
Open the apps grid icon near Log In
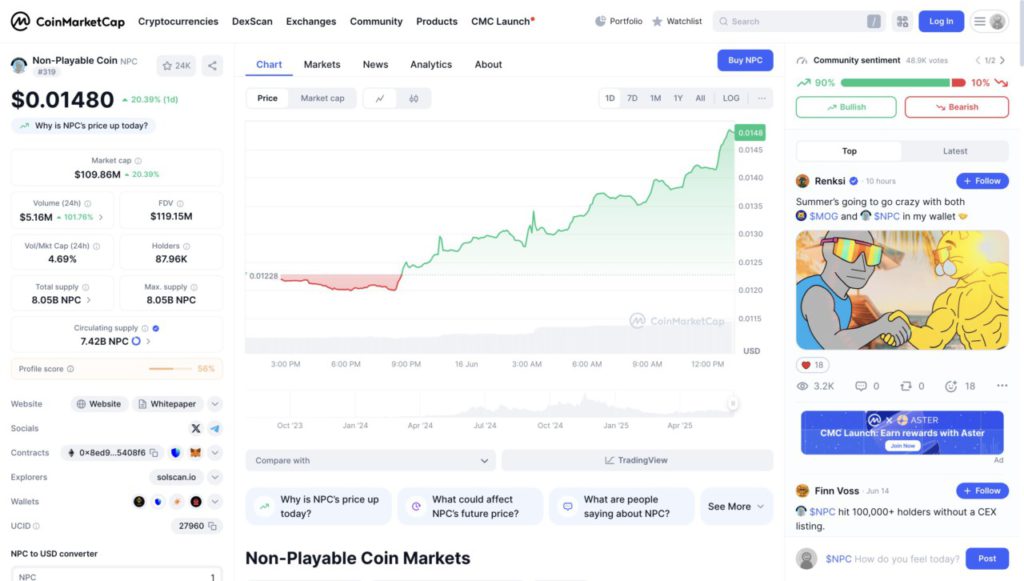[903, 22]
